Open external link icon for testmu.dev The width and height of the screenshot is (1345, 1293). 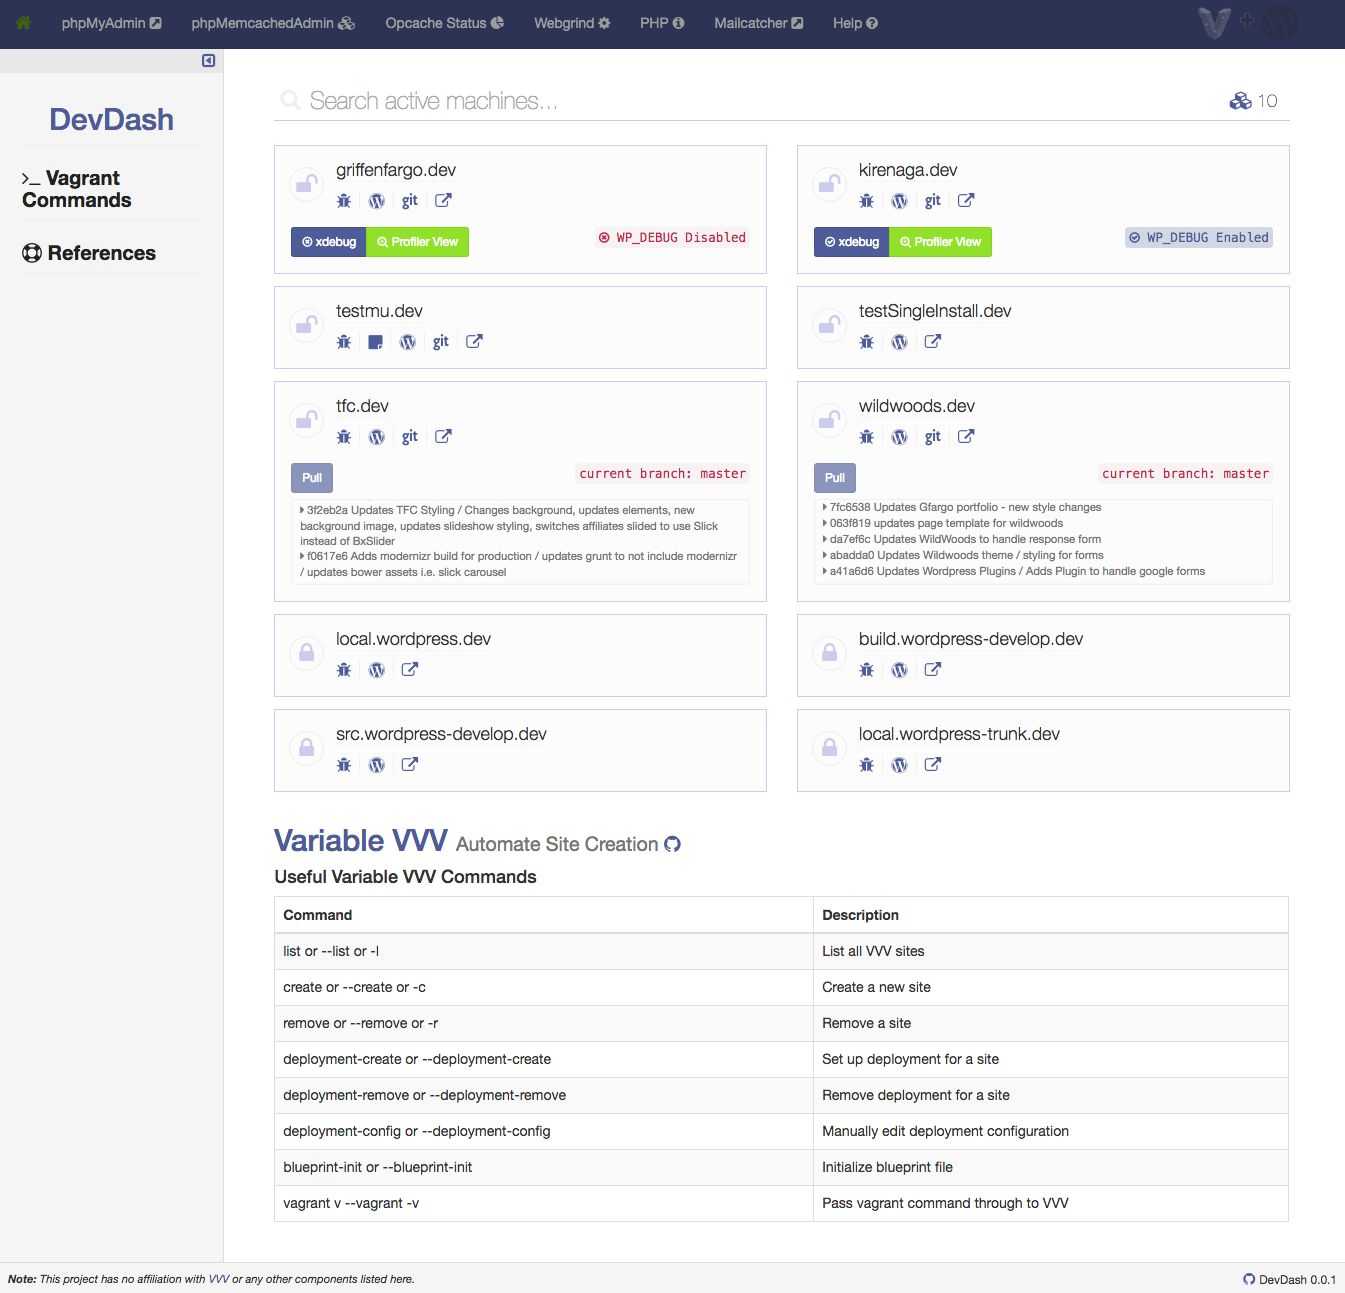474,341
